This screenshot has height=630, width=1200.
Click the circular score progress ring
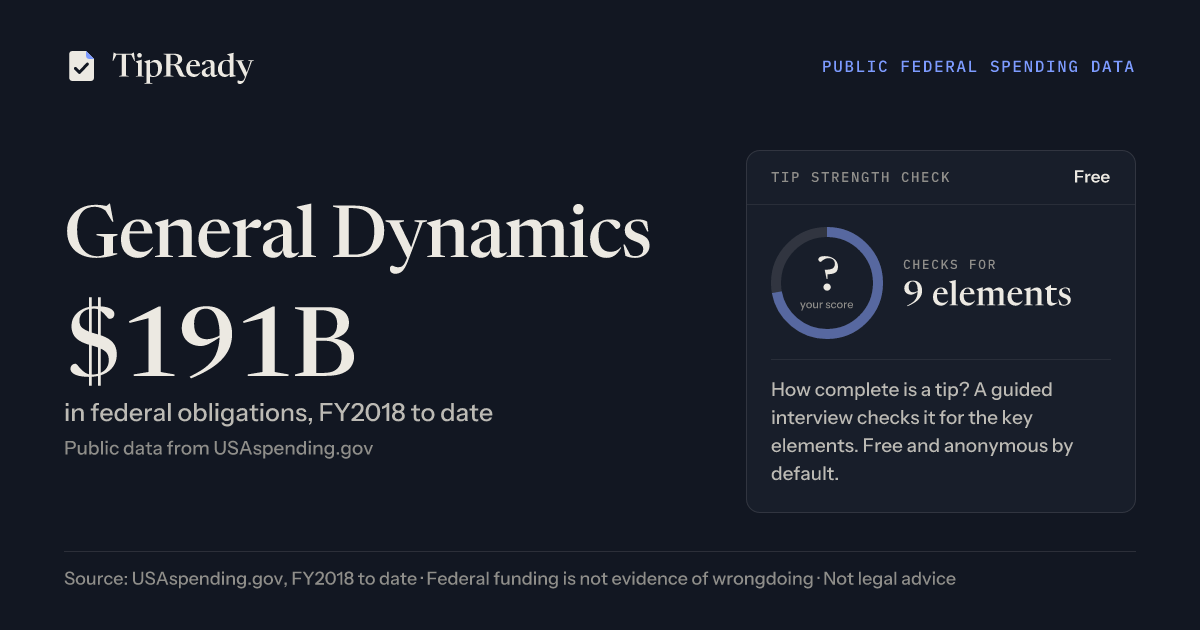click(x=827, y=283)
